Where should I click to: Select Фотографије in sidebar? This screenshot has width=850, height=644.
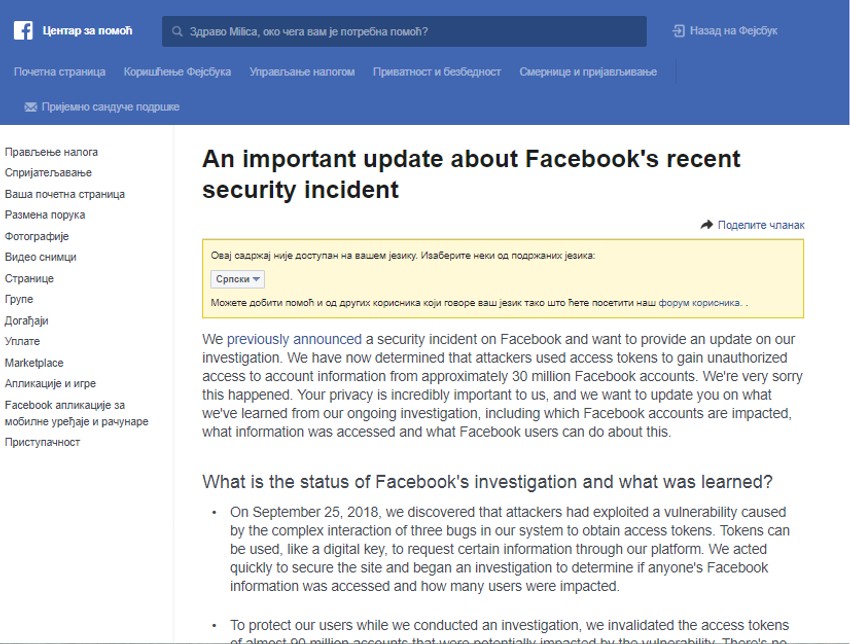click(37, 236)
